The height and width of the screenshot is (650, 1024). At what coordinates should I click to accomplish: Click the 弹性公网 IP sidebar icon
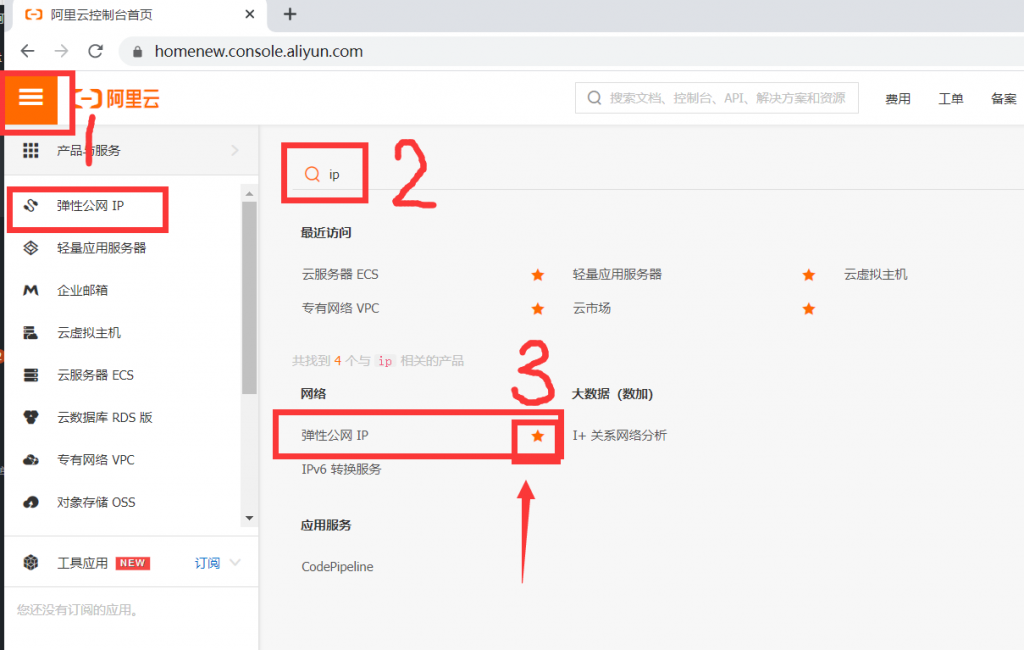tap(31, 206)
